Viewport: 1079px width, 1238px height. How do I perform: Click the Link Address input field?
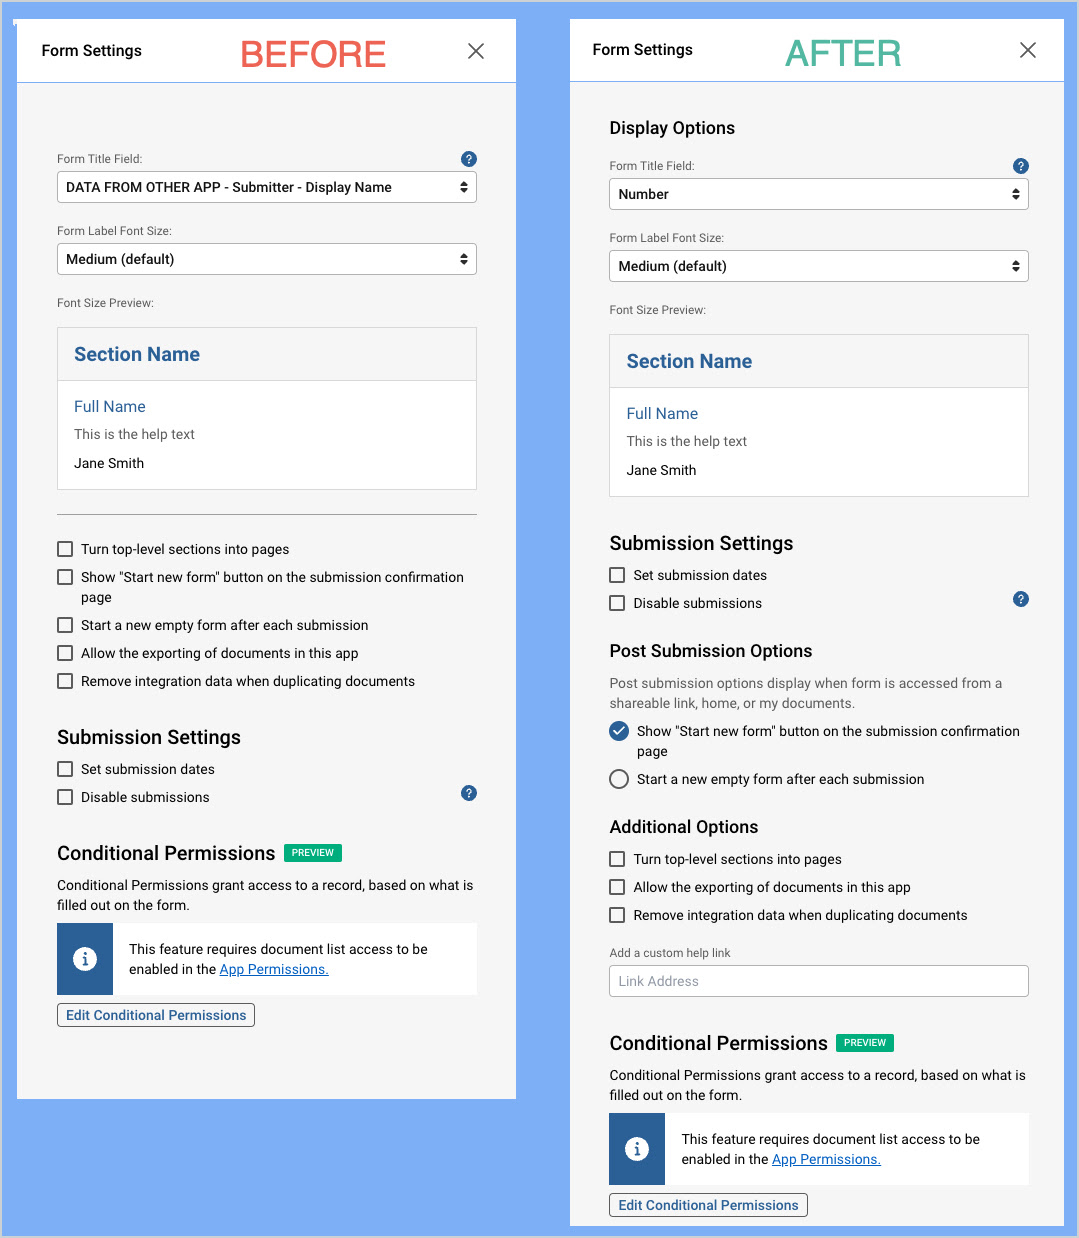click(x=818, y=981)
